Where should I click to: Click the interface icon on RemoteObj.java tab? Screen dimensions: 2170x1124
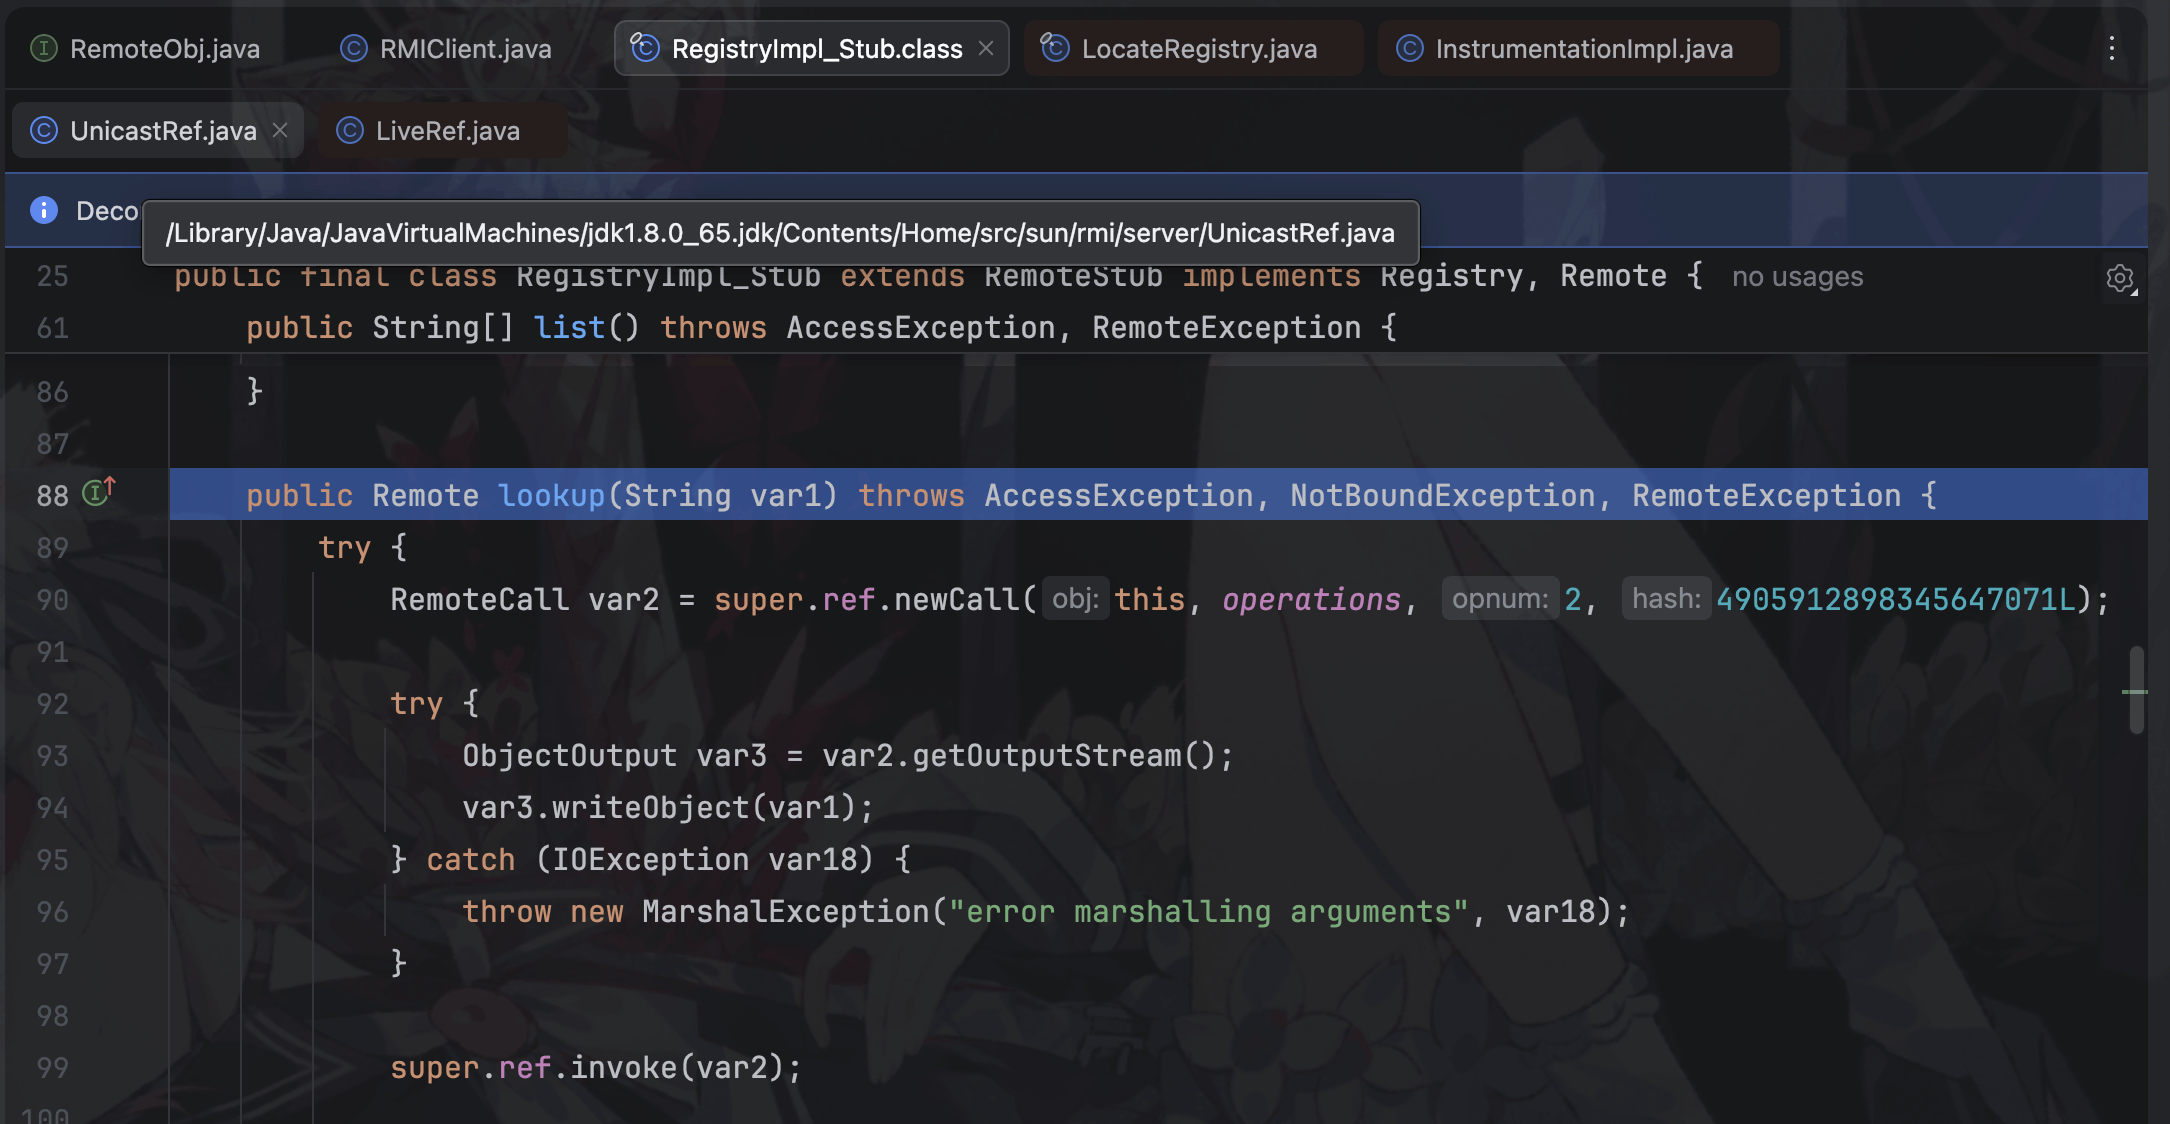click(x=43, y=47)
